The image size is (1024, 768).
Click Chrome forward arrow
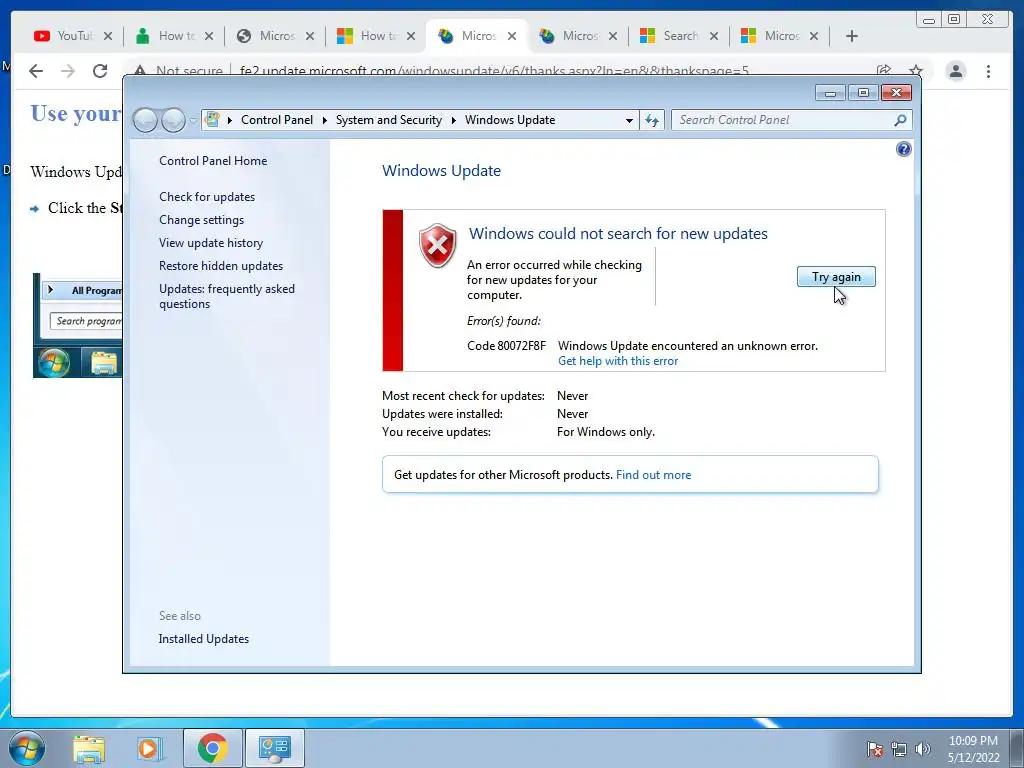[x=68, y=71]
